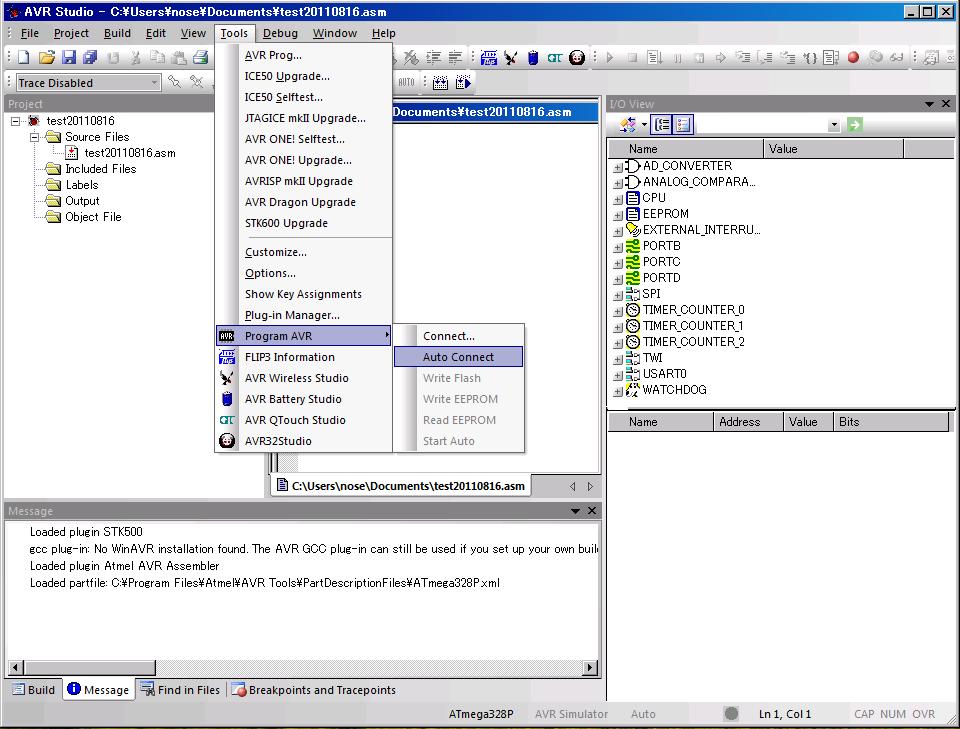Select test20110816.asm in the Source Files tree
Viewport: 960px width, 729px height.
(130, 153)
